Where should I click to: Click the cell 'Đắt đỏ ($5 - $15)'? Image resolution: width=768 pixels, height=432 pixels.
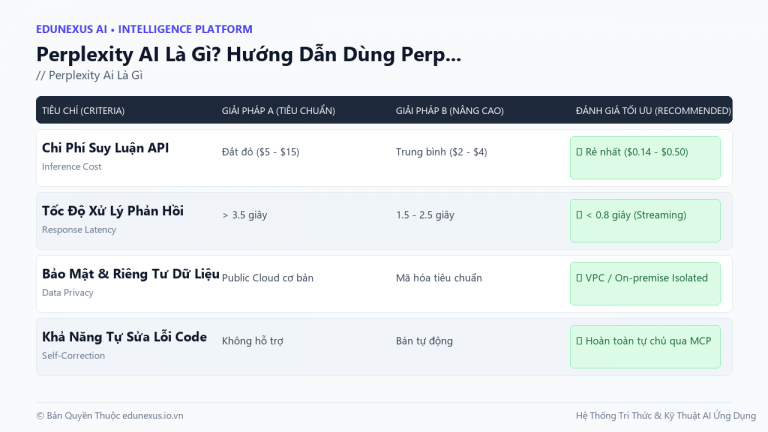261,152
